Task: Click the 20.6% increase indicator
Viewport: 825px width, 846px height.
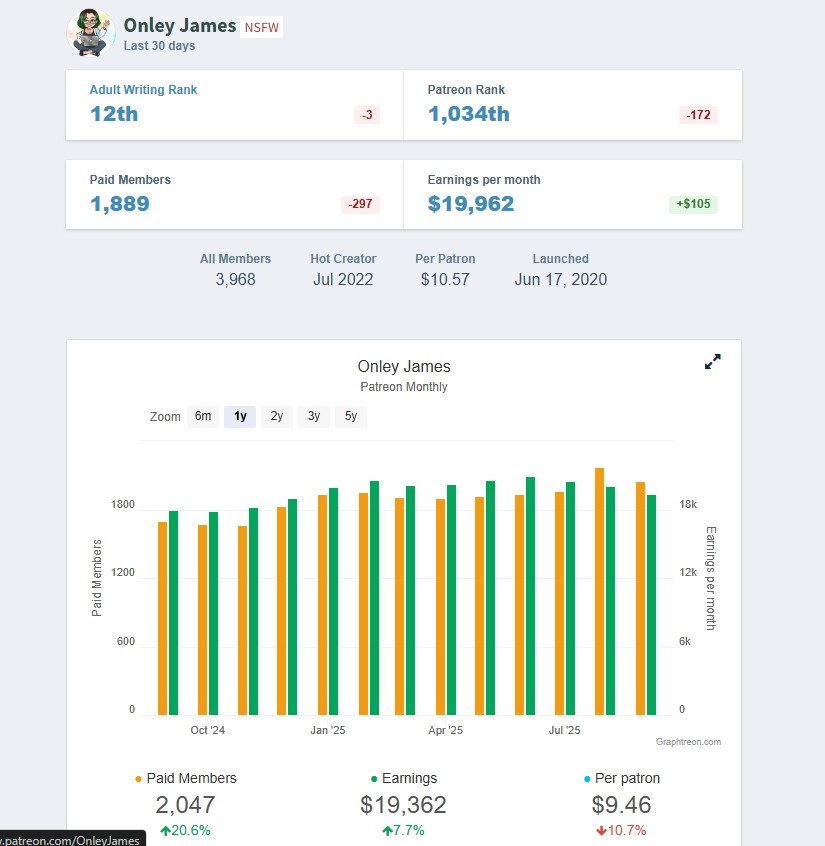Action: click(x=185, y=830)
